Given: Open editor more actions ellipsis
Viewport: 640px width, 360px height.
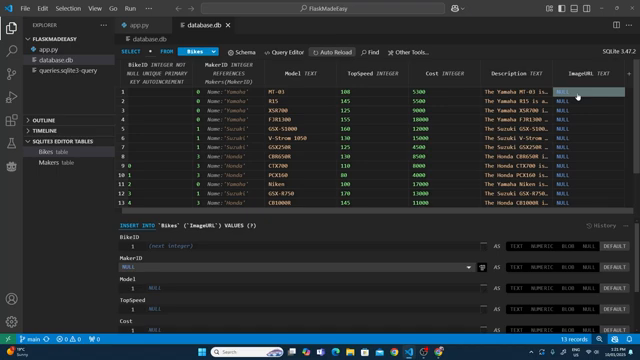Looking at the screenshot, I should (x=629, y=25).
